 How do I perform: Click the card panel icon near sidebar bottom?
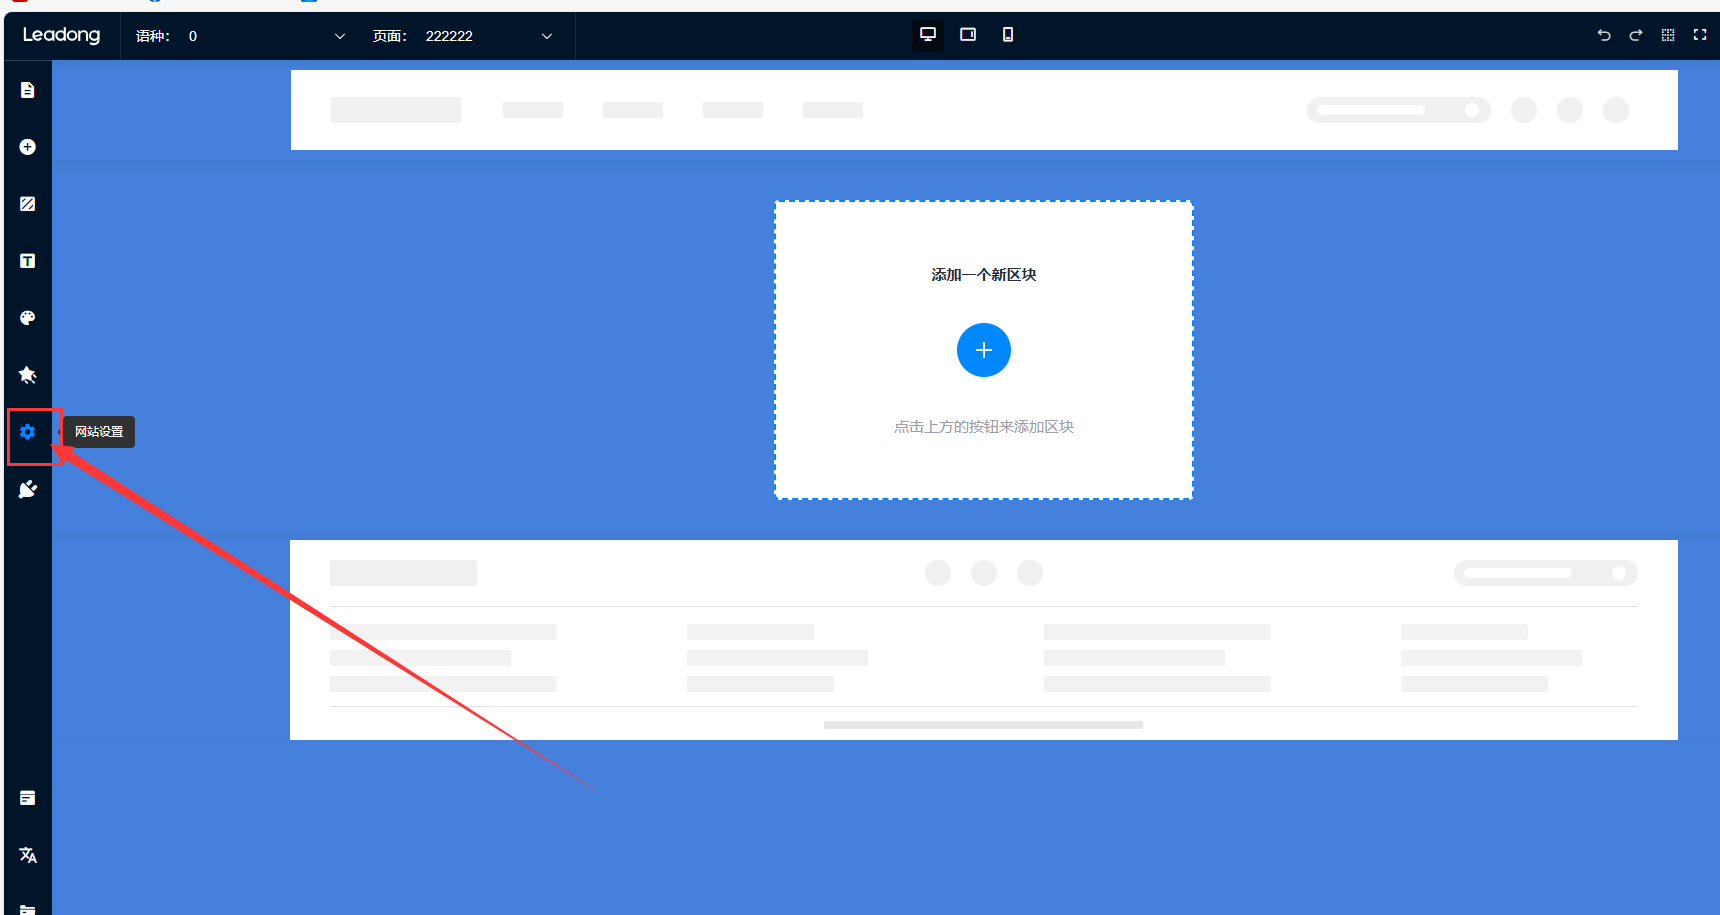click(x=28, y=798)
